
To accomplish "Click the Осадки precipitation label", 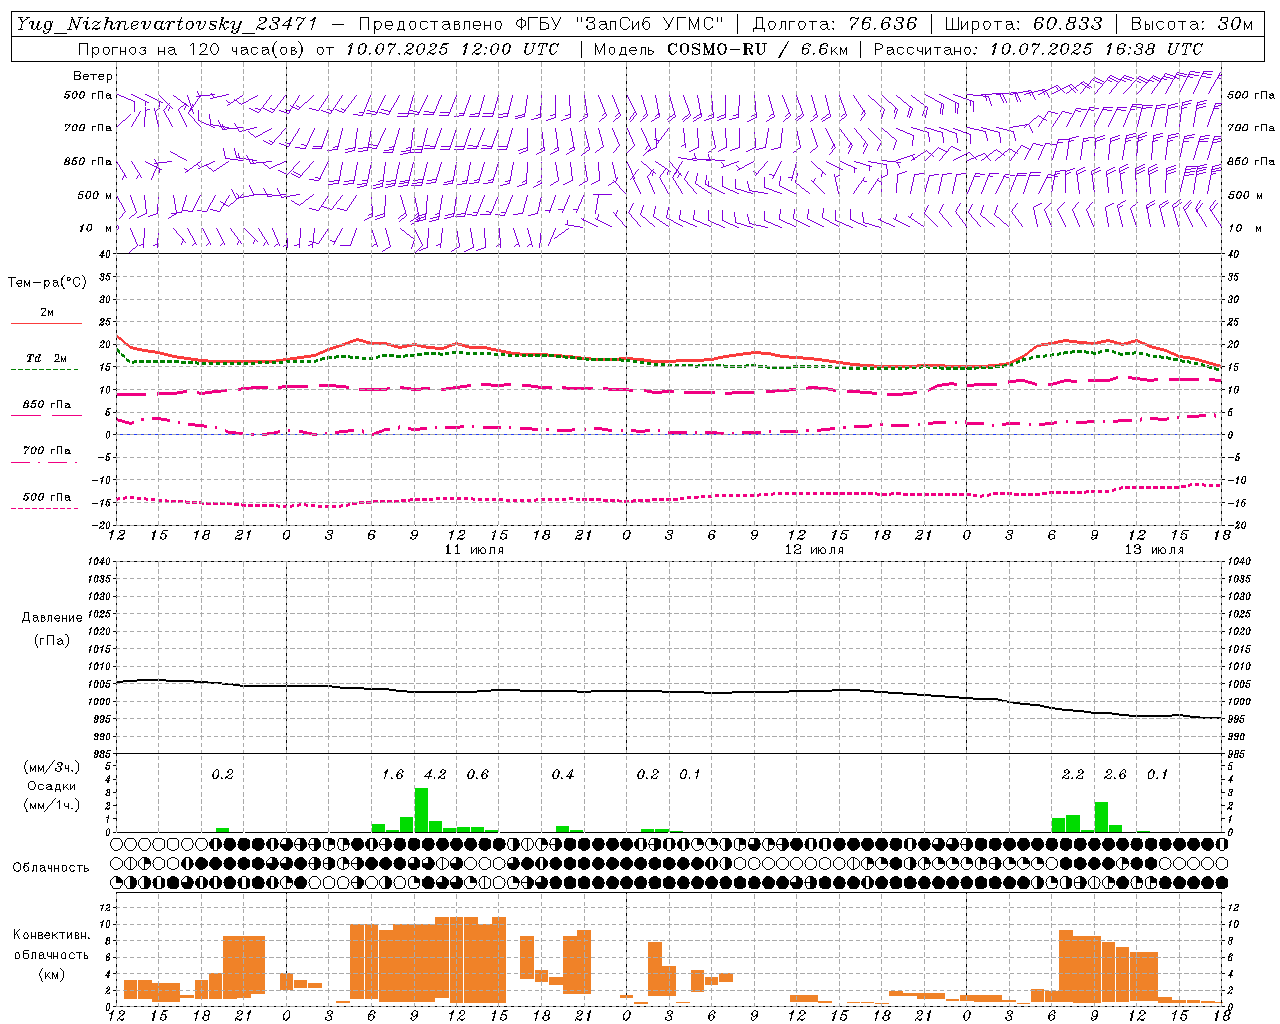I will point(52,786).
